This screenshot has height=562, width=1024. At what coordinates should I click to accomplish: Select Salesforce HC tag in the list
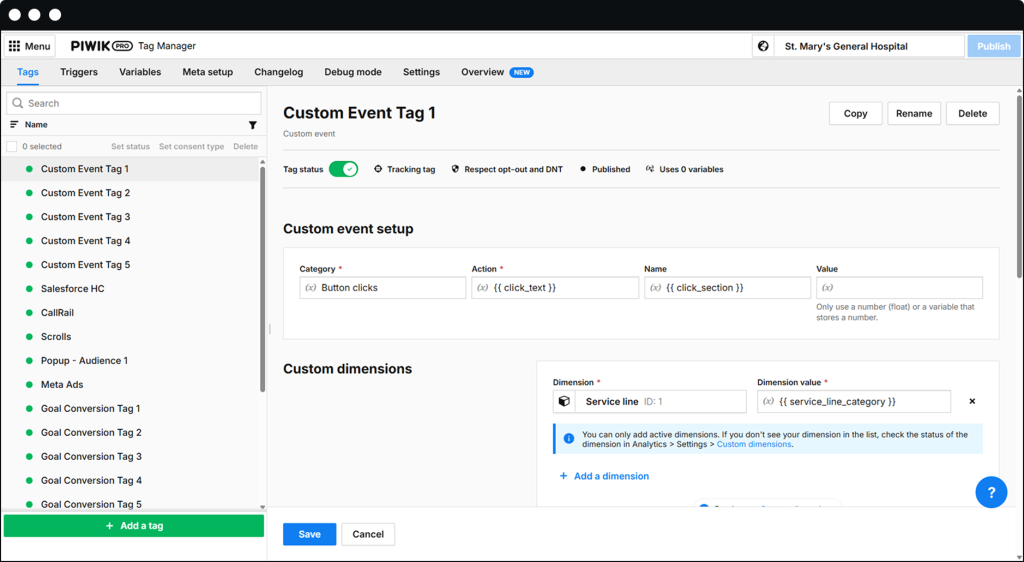72,289
